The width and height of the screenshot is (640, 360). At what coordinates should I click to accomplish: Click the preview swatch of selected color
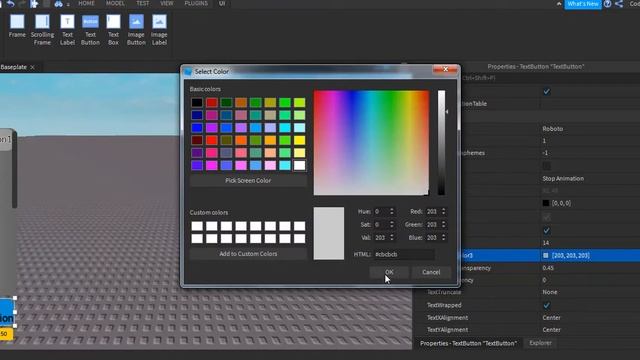(329, 233)
